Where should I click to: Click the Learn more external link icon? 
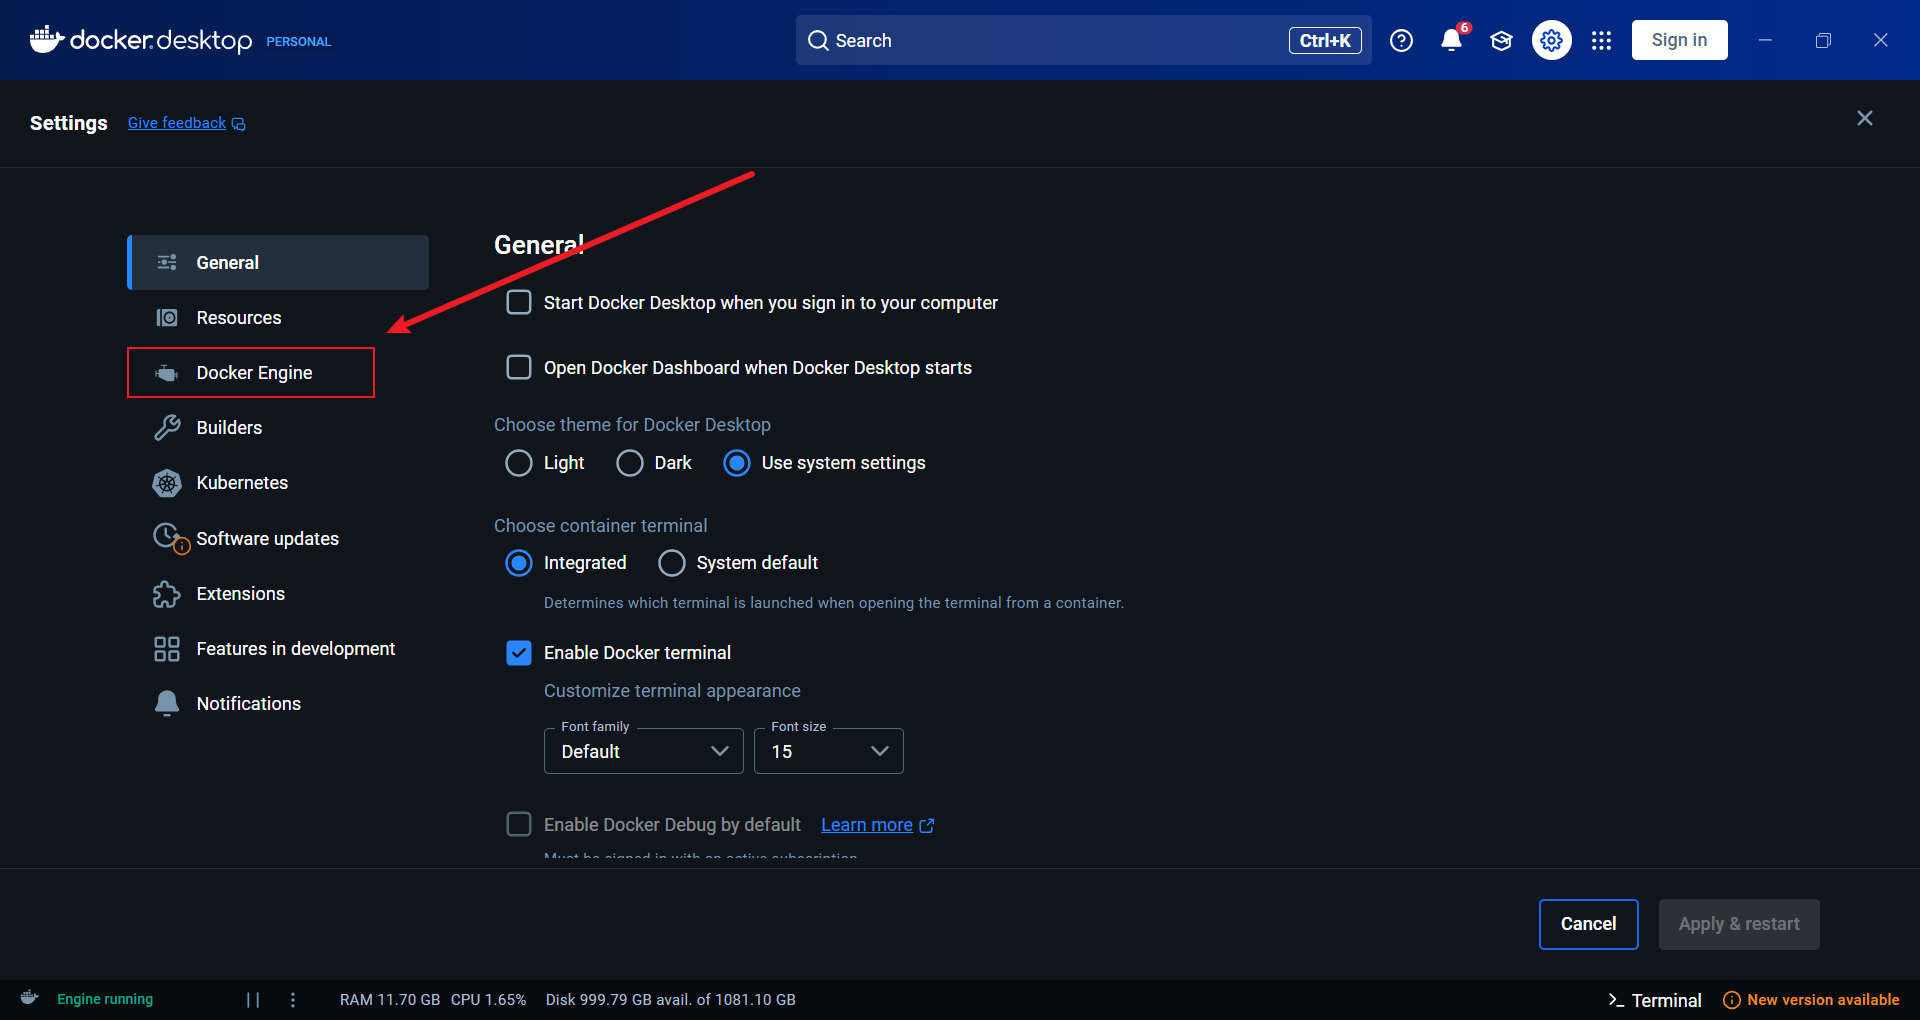pyautogui.click(x=926, y=826)
